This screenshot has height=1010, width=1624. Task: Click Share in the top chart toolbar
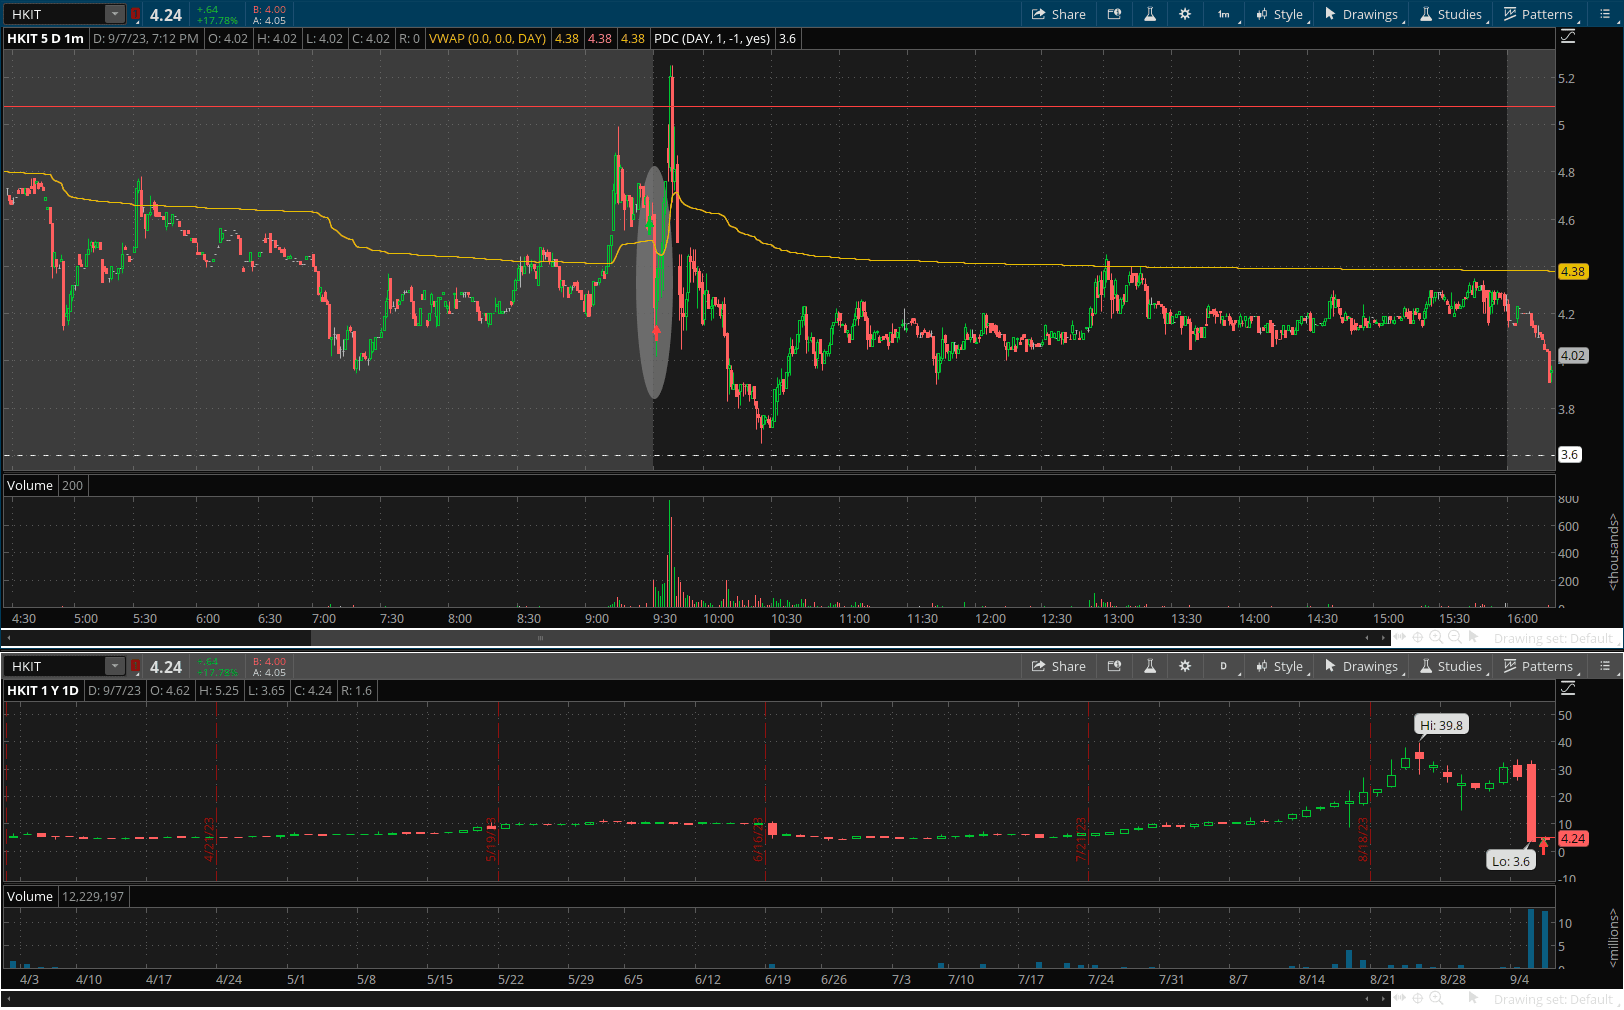point(1058,14)
